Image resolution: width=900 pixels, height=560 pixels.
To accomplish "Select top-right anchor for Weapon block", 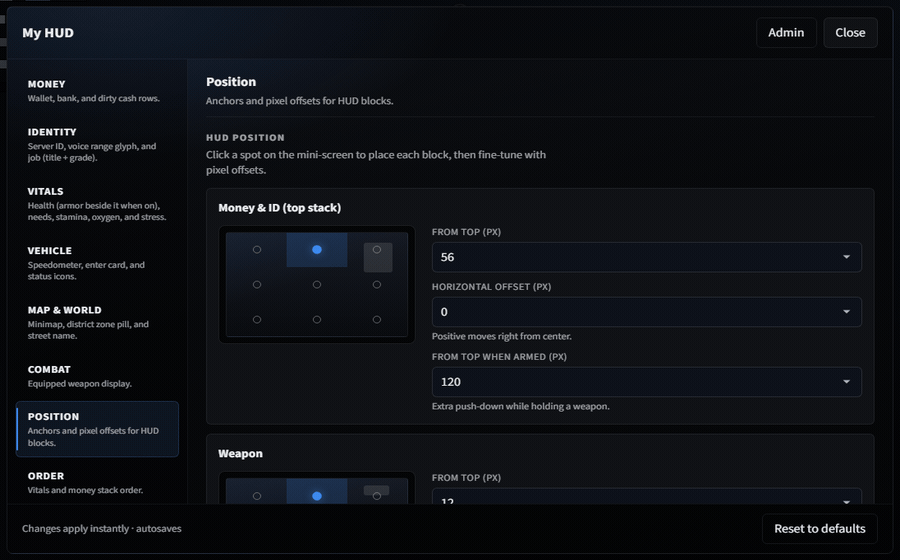I will coord(377,496).
